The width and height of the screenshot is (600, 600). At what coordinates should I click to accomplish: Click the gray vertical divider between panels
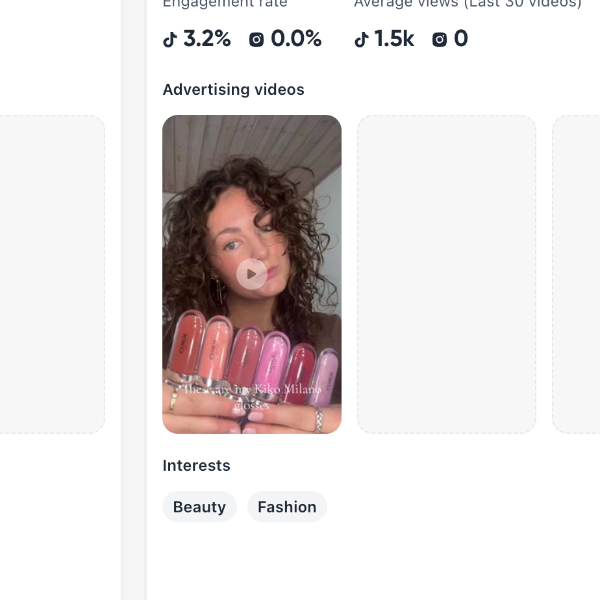click(134, 300)
